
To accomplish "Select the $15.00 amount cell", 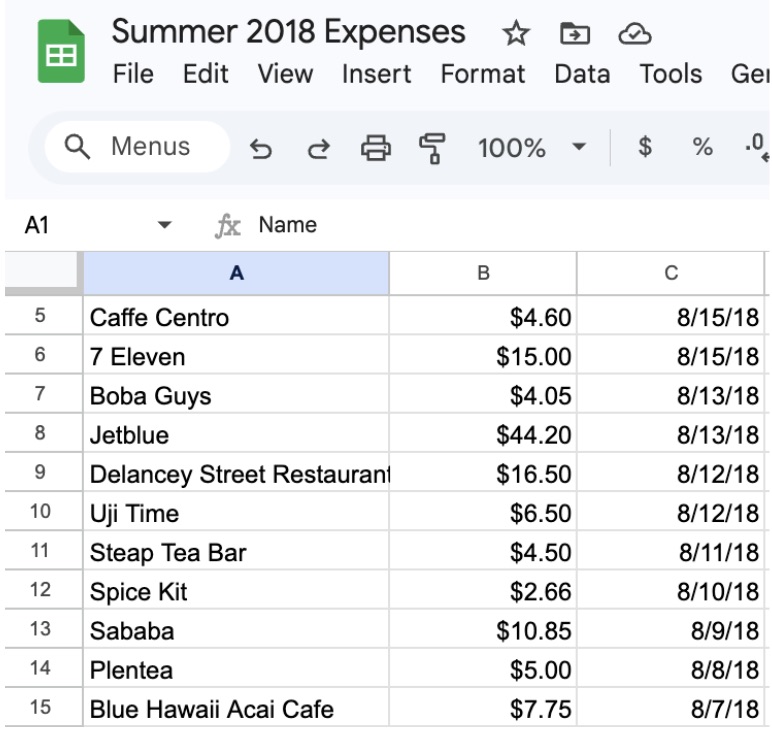I will [483, 355].
